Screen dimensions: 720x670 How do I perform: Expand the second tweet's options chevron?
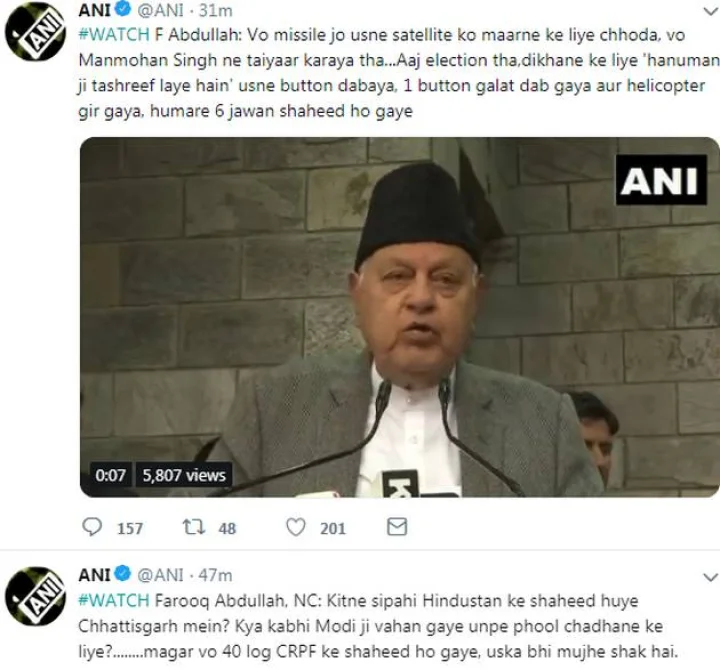(x=710, y=576)
